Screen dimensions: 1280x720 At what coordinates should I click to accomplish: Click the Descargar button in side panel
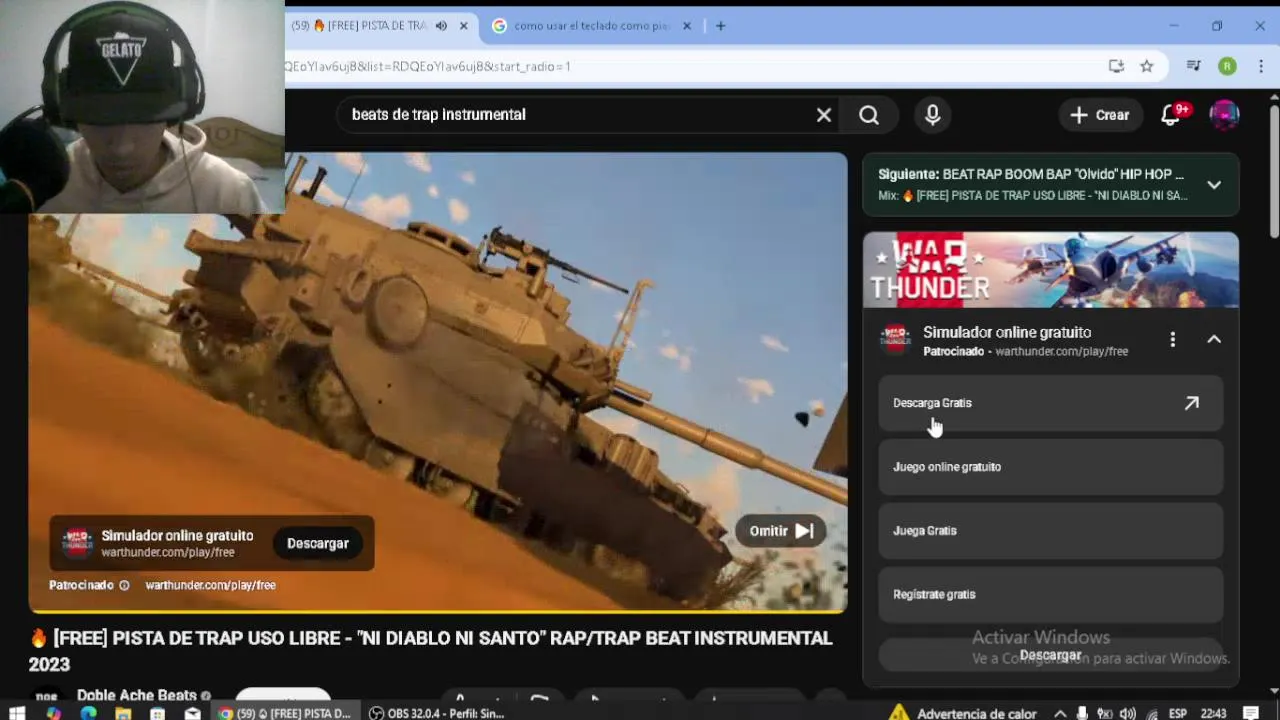tap(1050, 655)
